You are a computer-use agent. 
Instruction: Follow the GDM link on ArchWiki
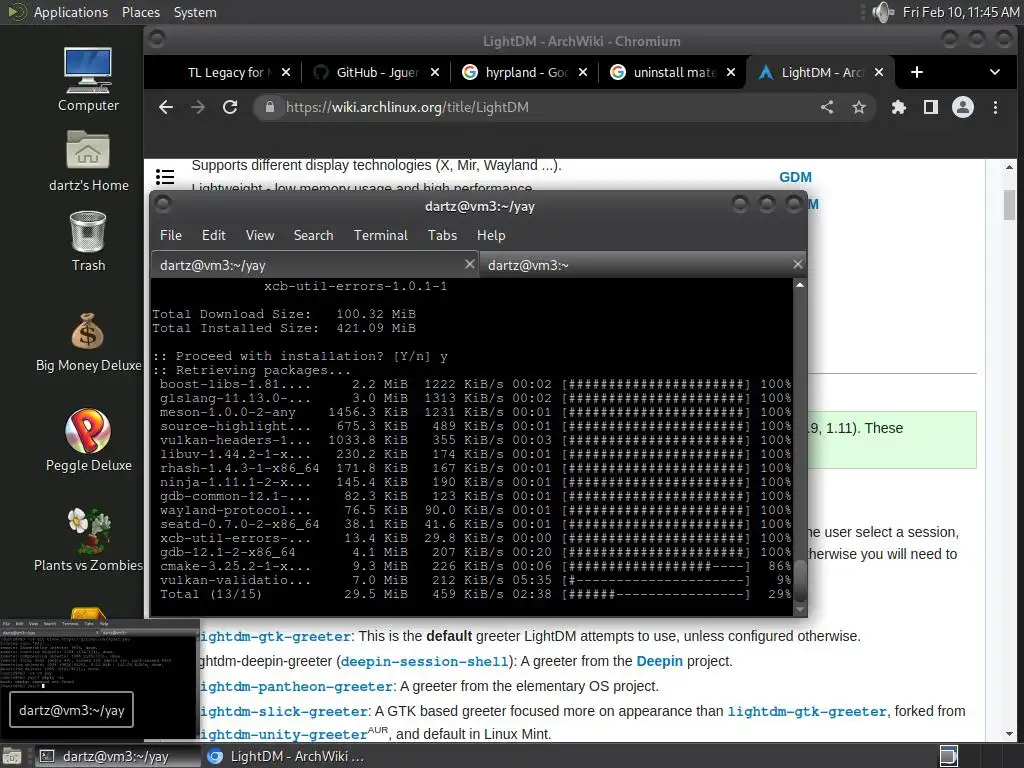coord(795,177)
